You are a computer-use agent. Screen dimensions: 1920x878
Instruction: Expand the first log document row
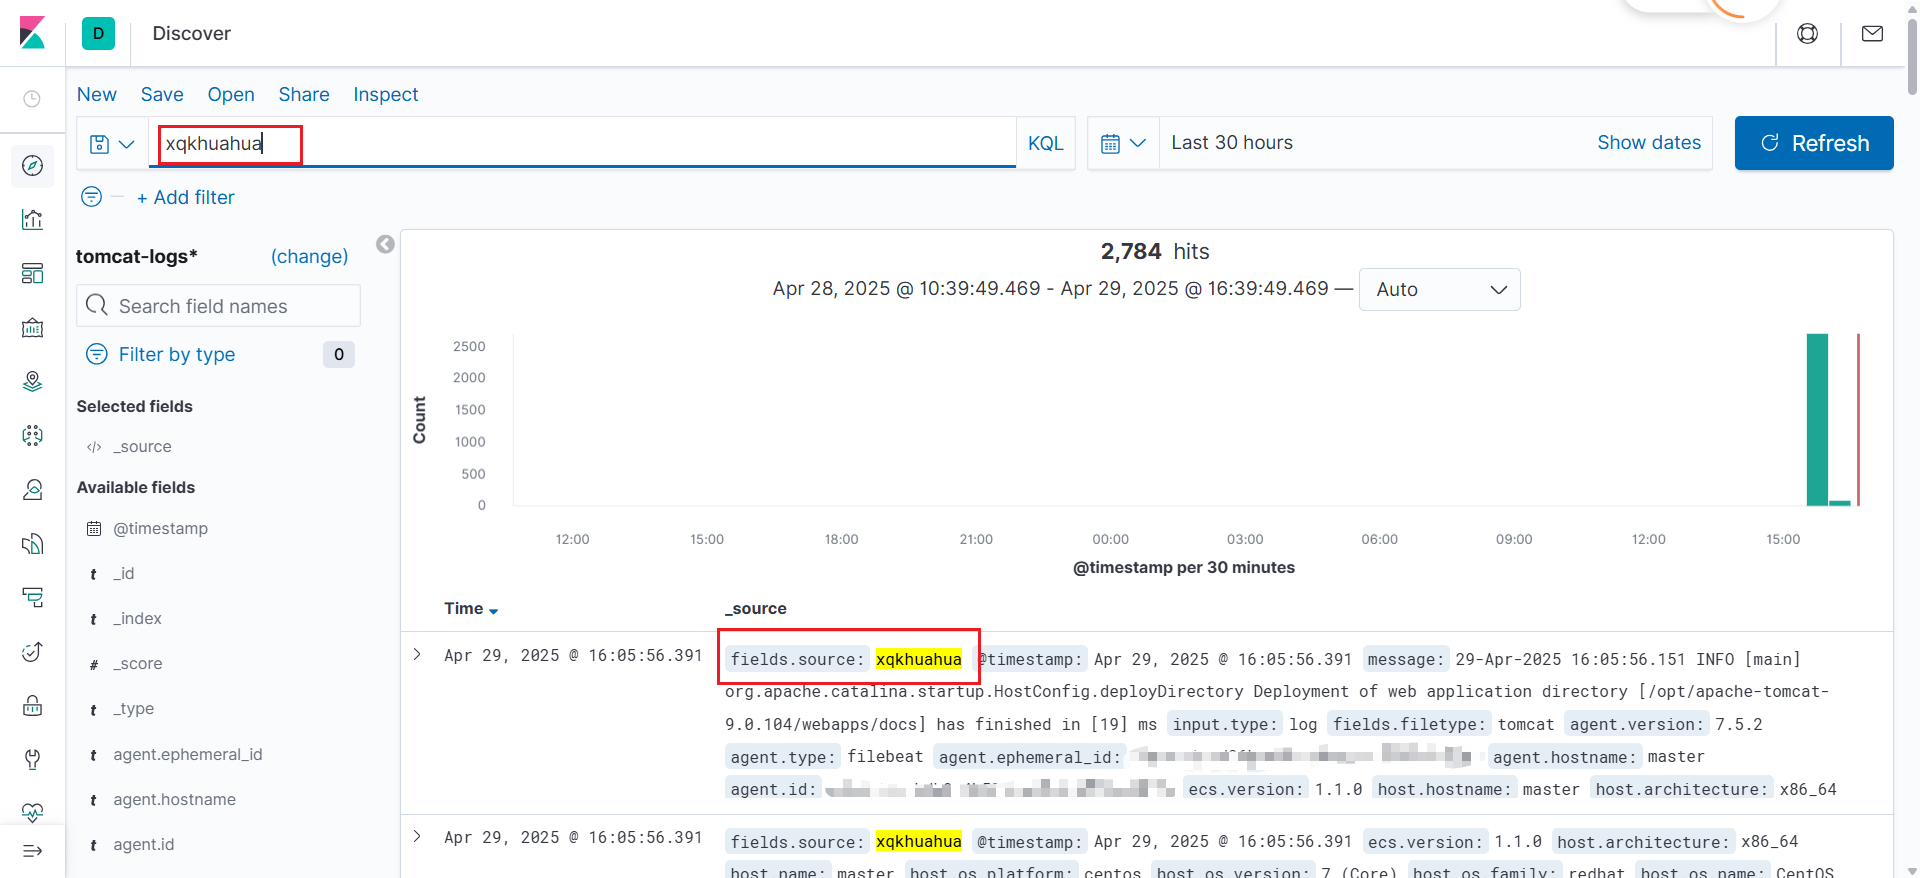coord(418,655)
